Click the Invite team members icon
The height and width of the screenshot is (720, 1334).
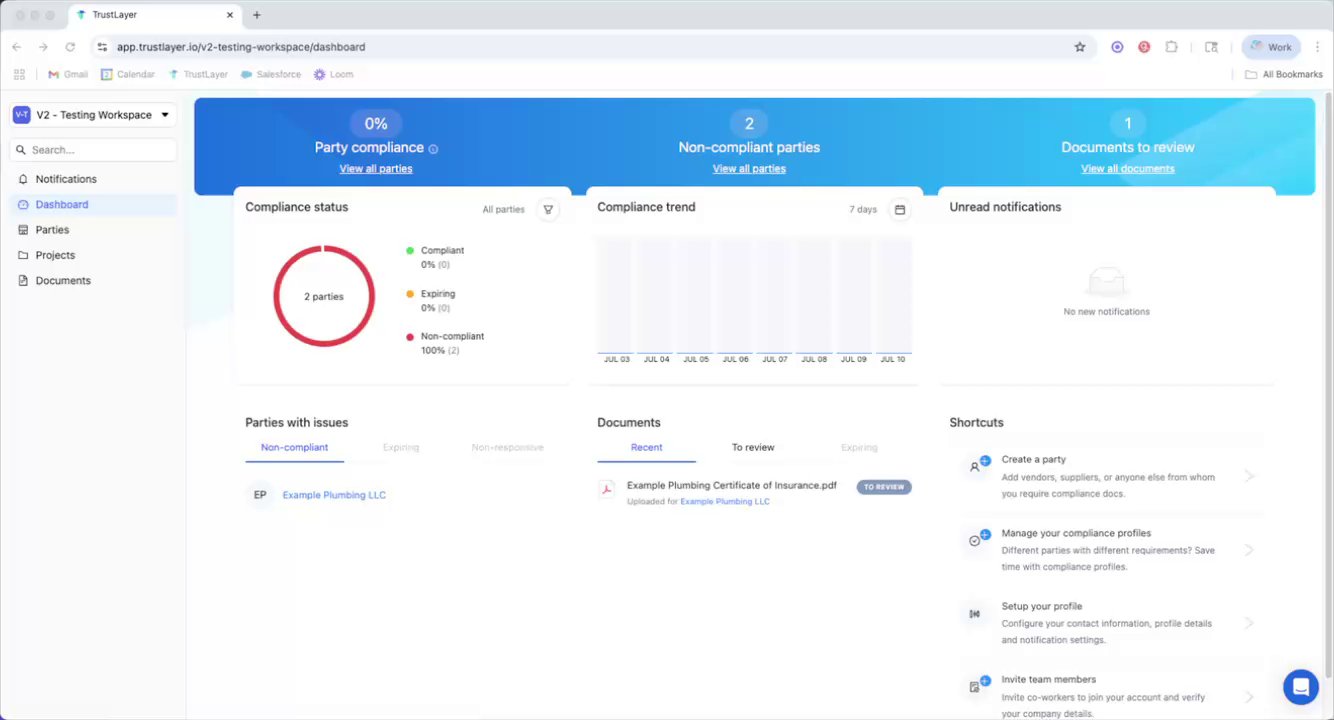click(x=978, y=685)
